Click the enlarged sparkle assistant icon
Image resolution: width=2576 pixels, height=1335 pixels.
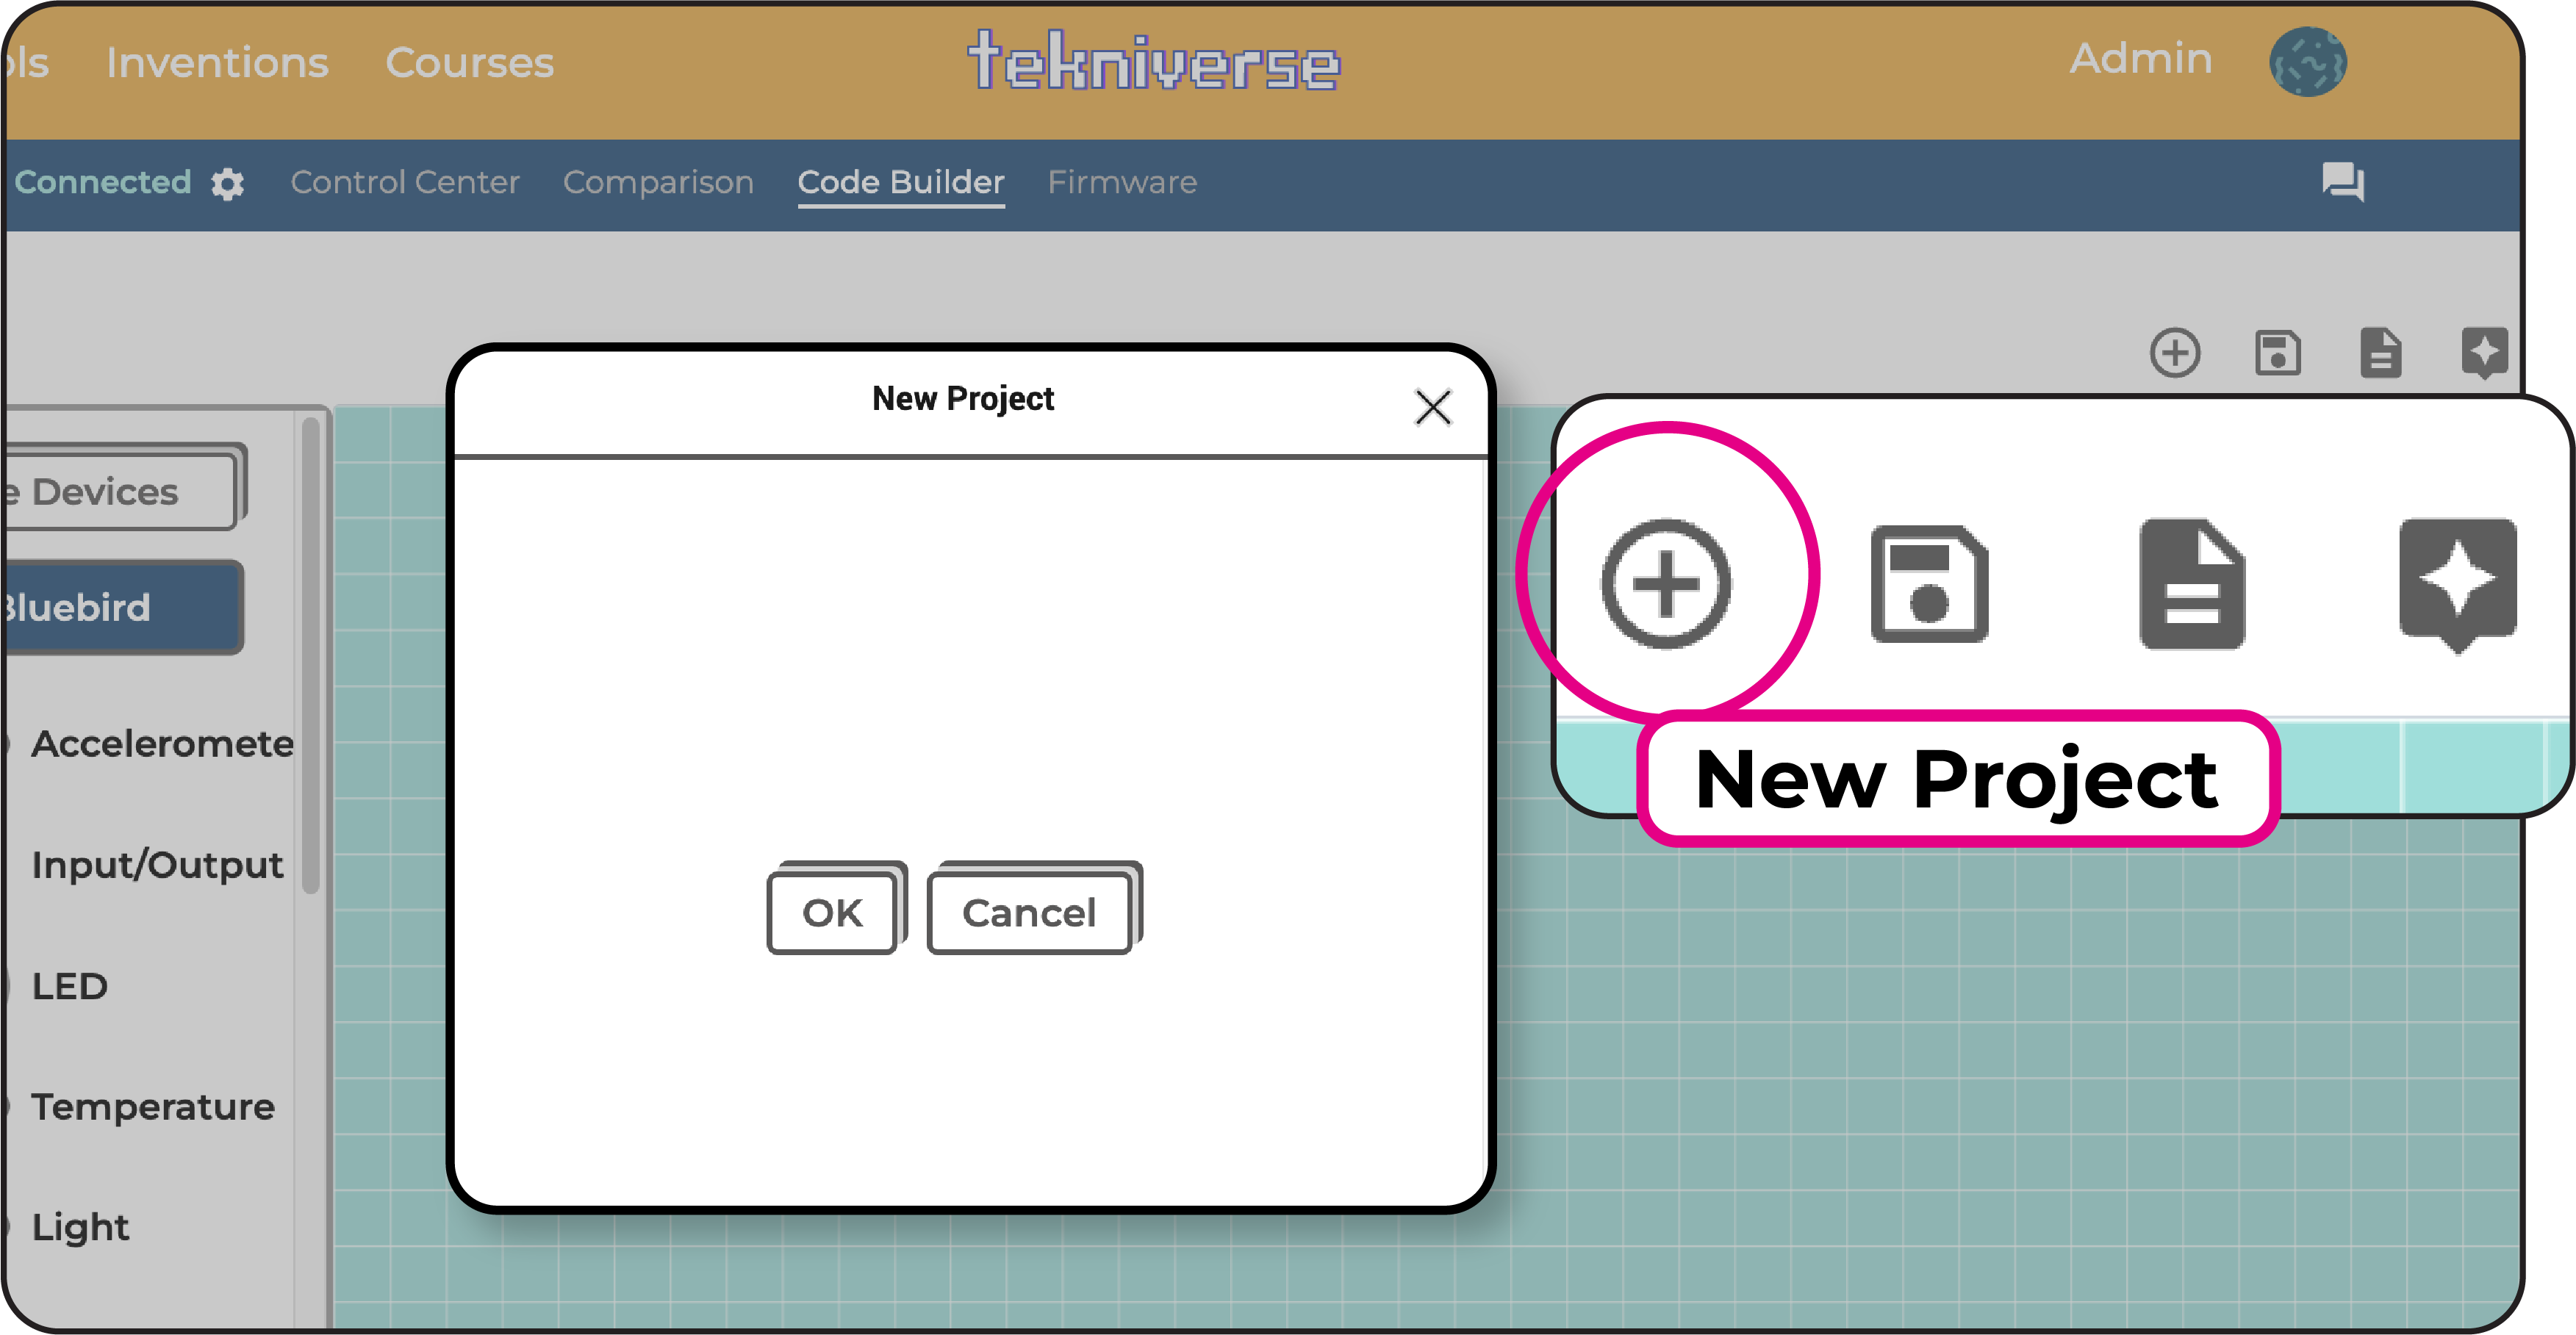[x=2457, y=586]
